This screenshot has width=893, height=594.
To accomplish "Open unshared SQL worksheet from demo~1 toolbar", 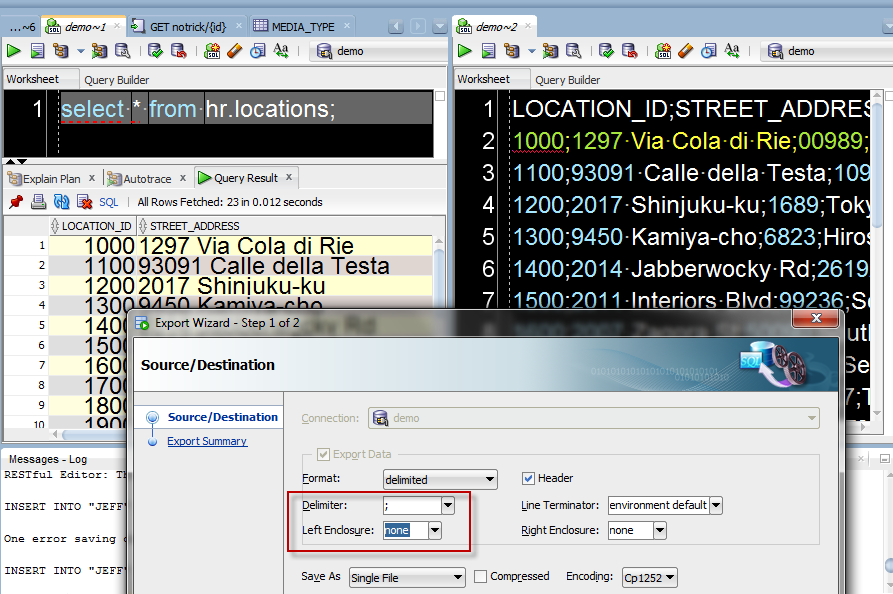I will 212,51.
